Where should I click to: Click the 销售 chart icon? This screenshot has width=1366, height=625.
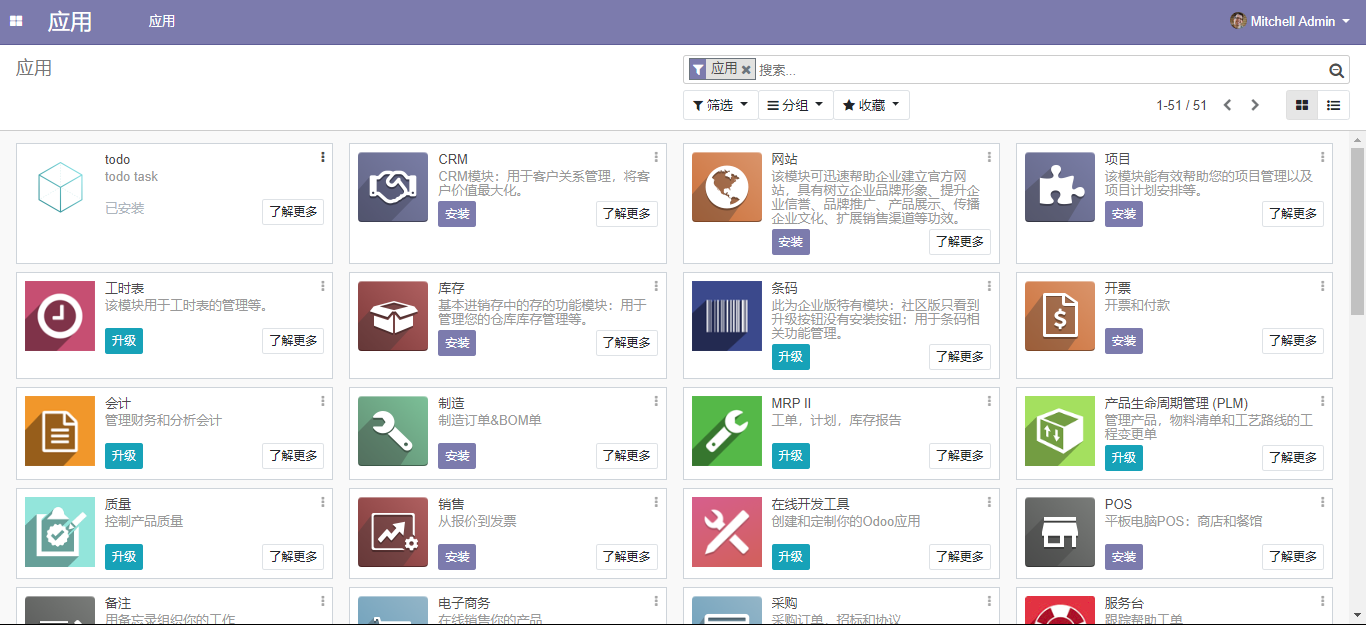pos(393,532)
